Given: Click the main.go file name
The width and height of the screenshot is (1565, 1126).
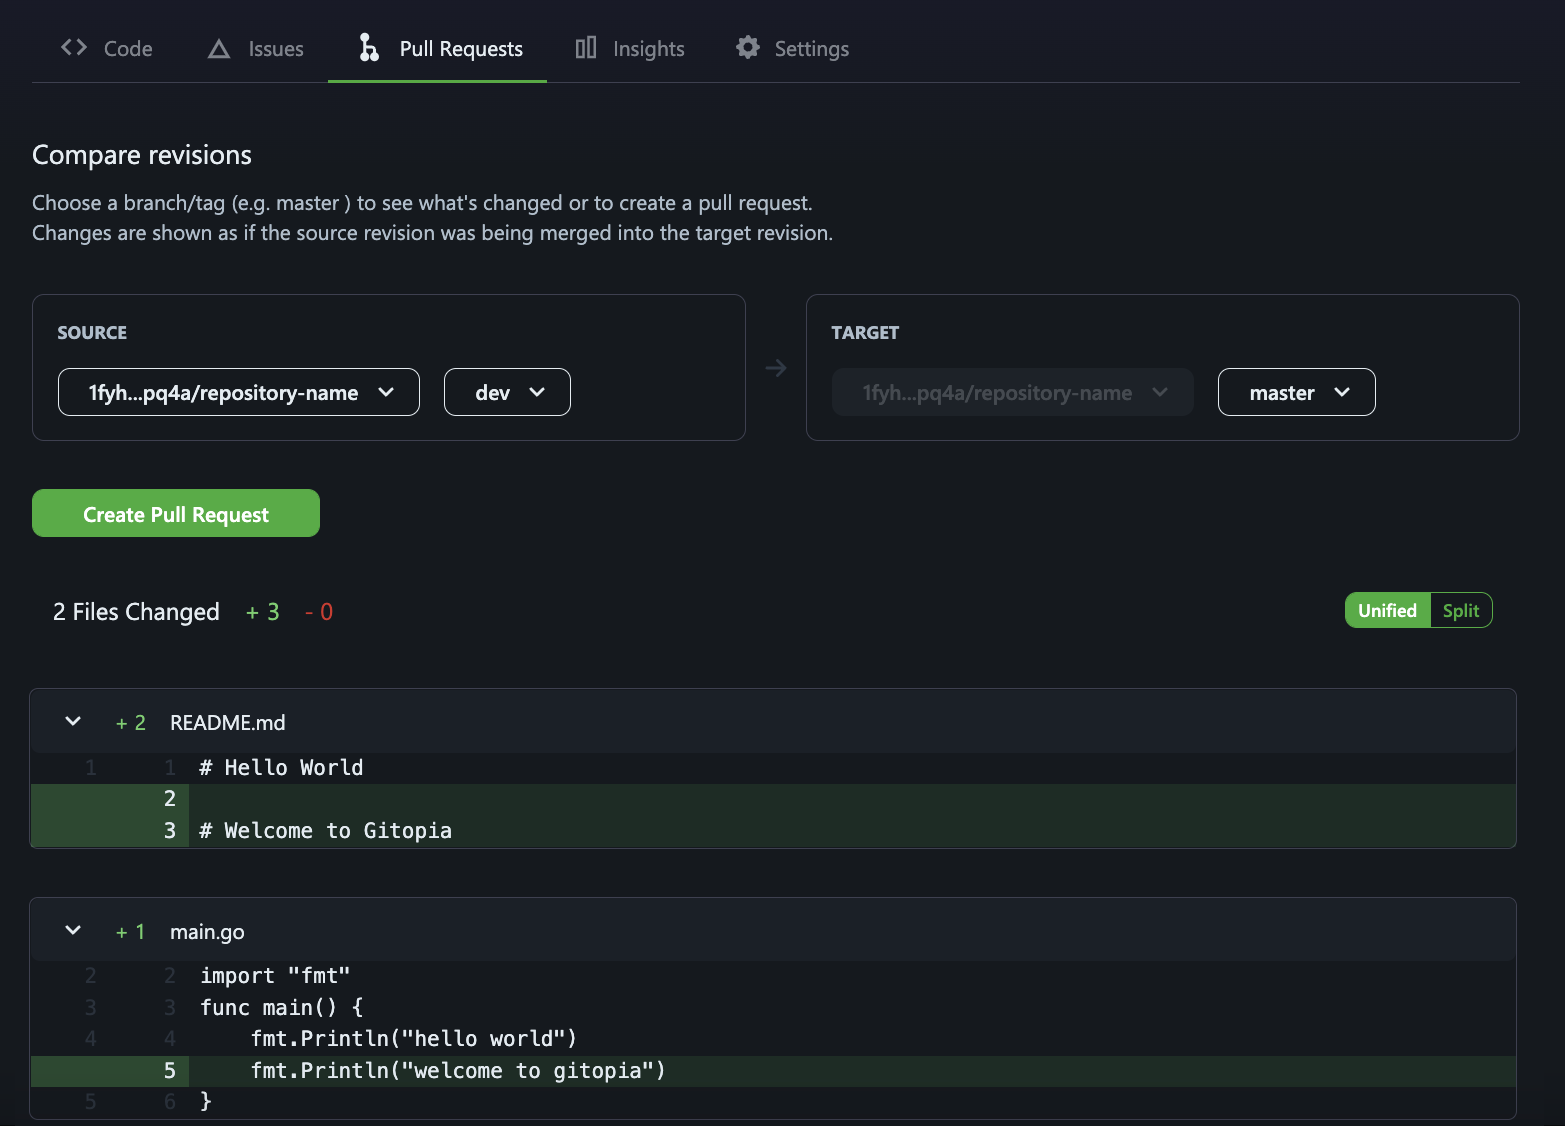Looking at the screenshot, I should pyautogui.click(x=207, y=931).
